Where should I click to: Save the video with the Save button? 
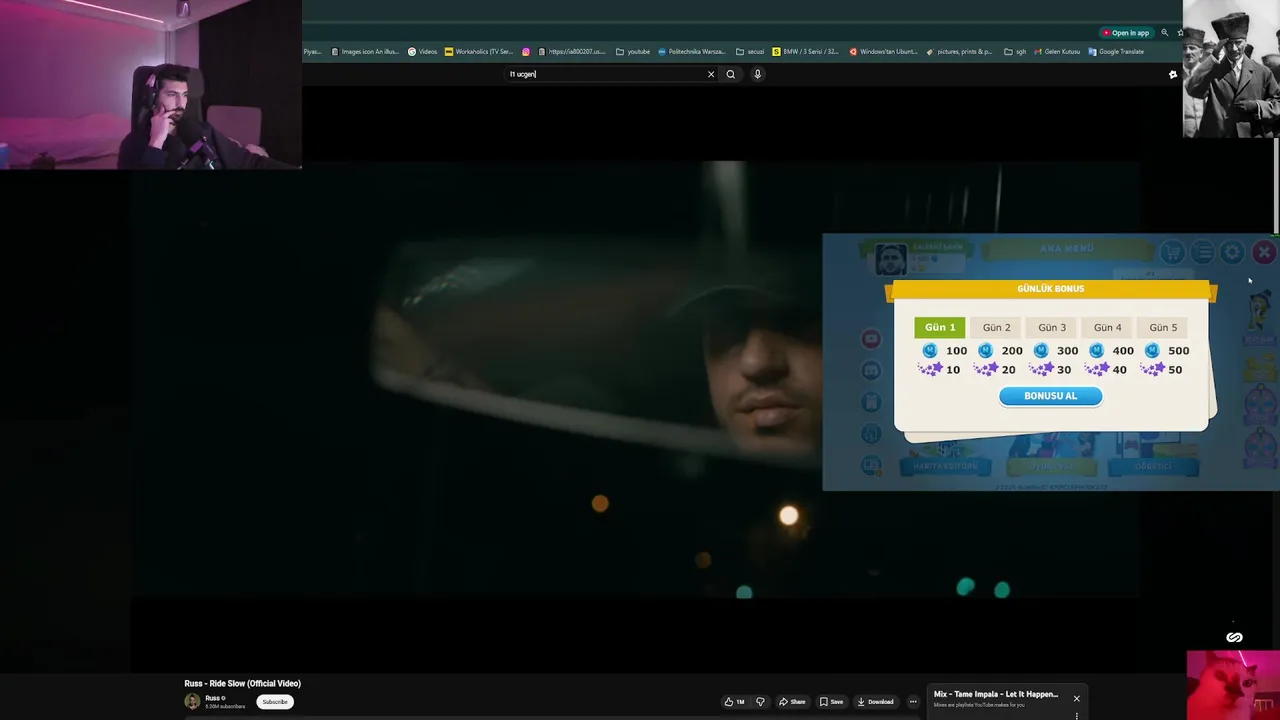pyautogui.click(x=831, y=702)
